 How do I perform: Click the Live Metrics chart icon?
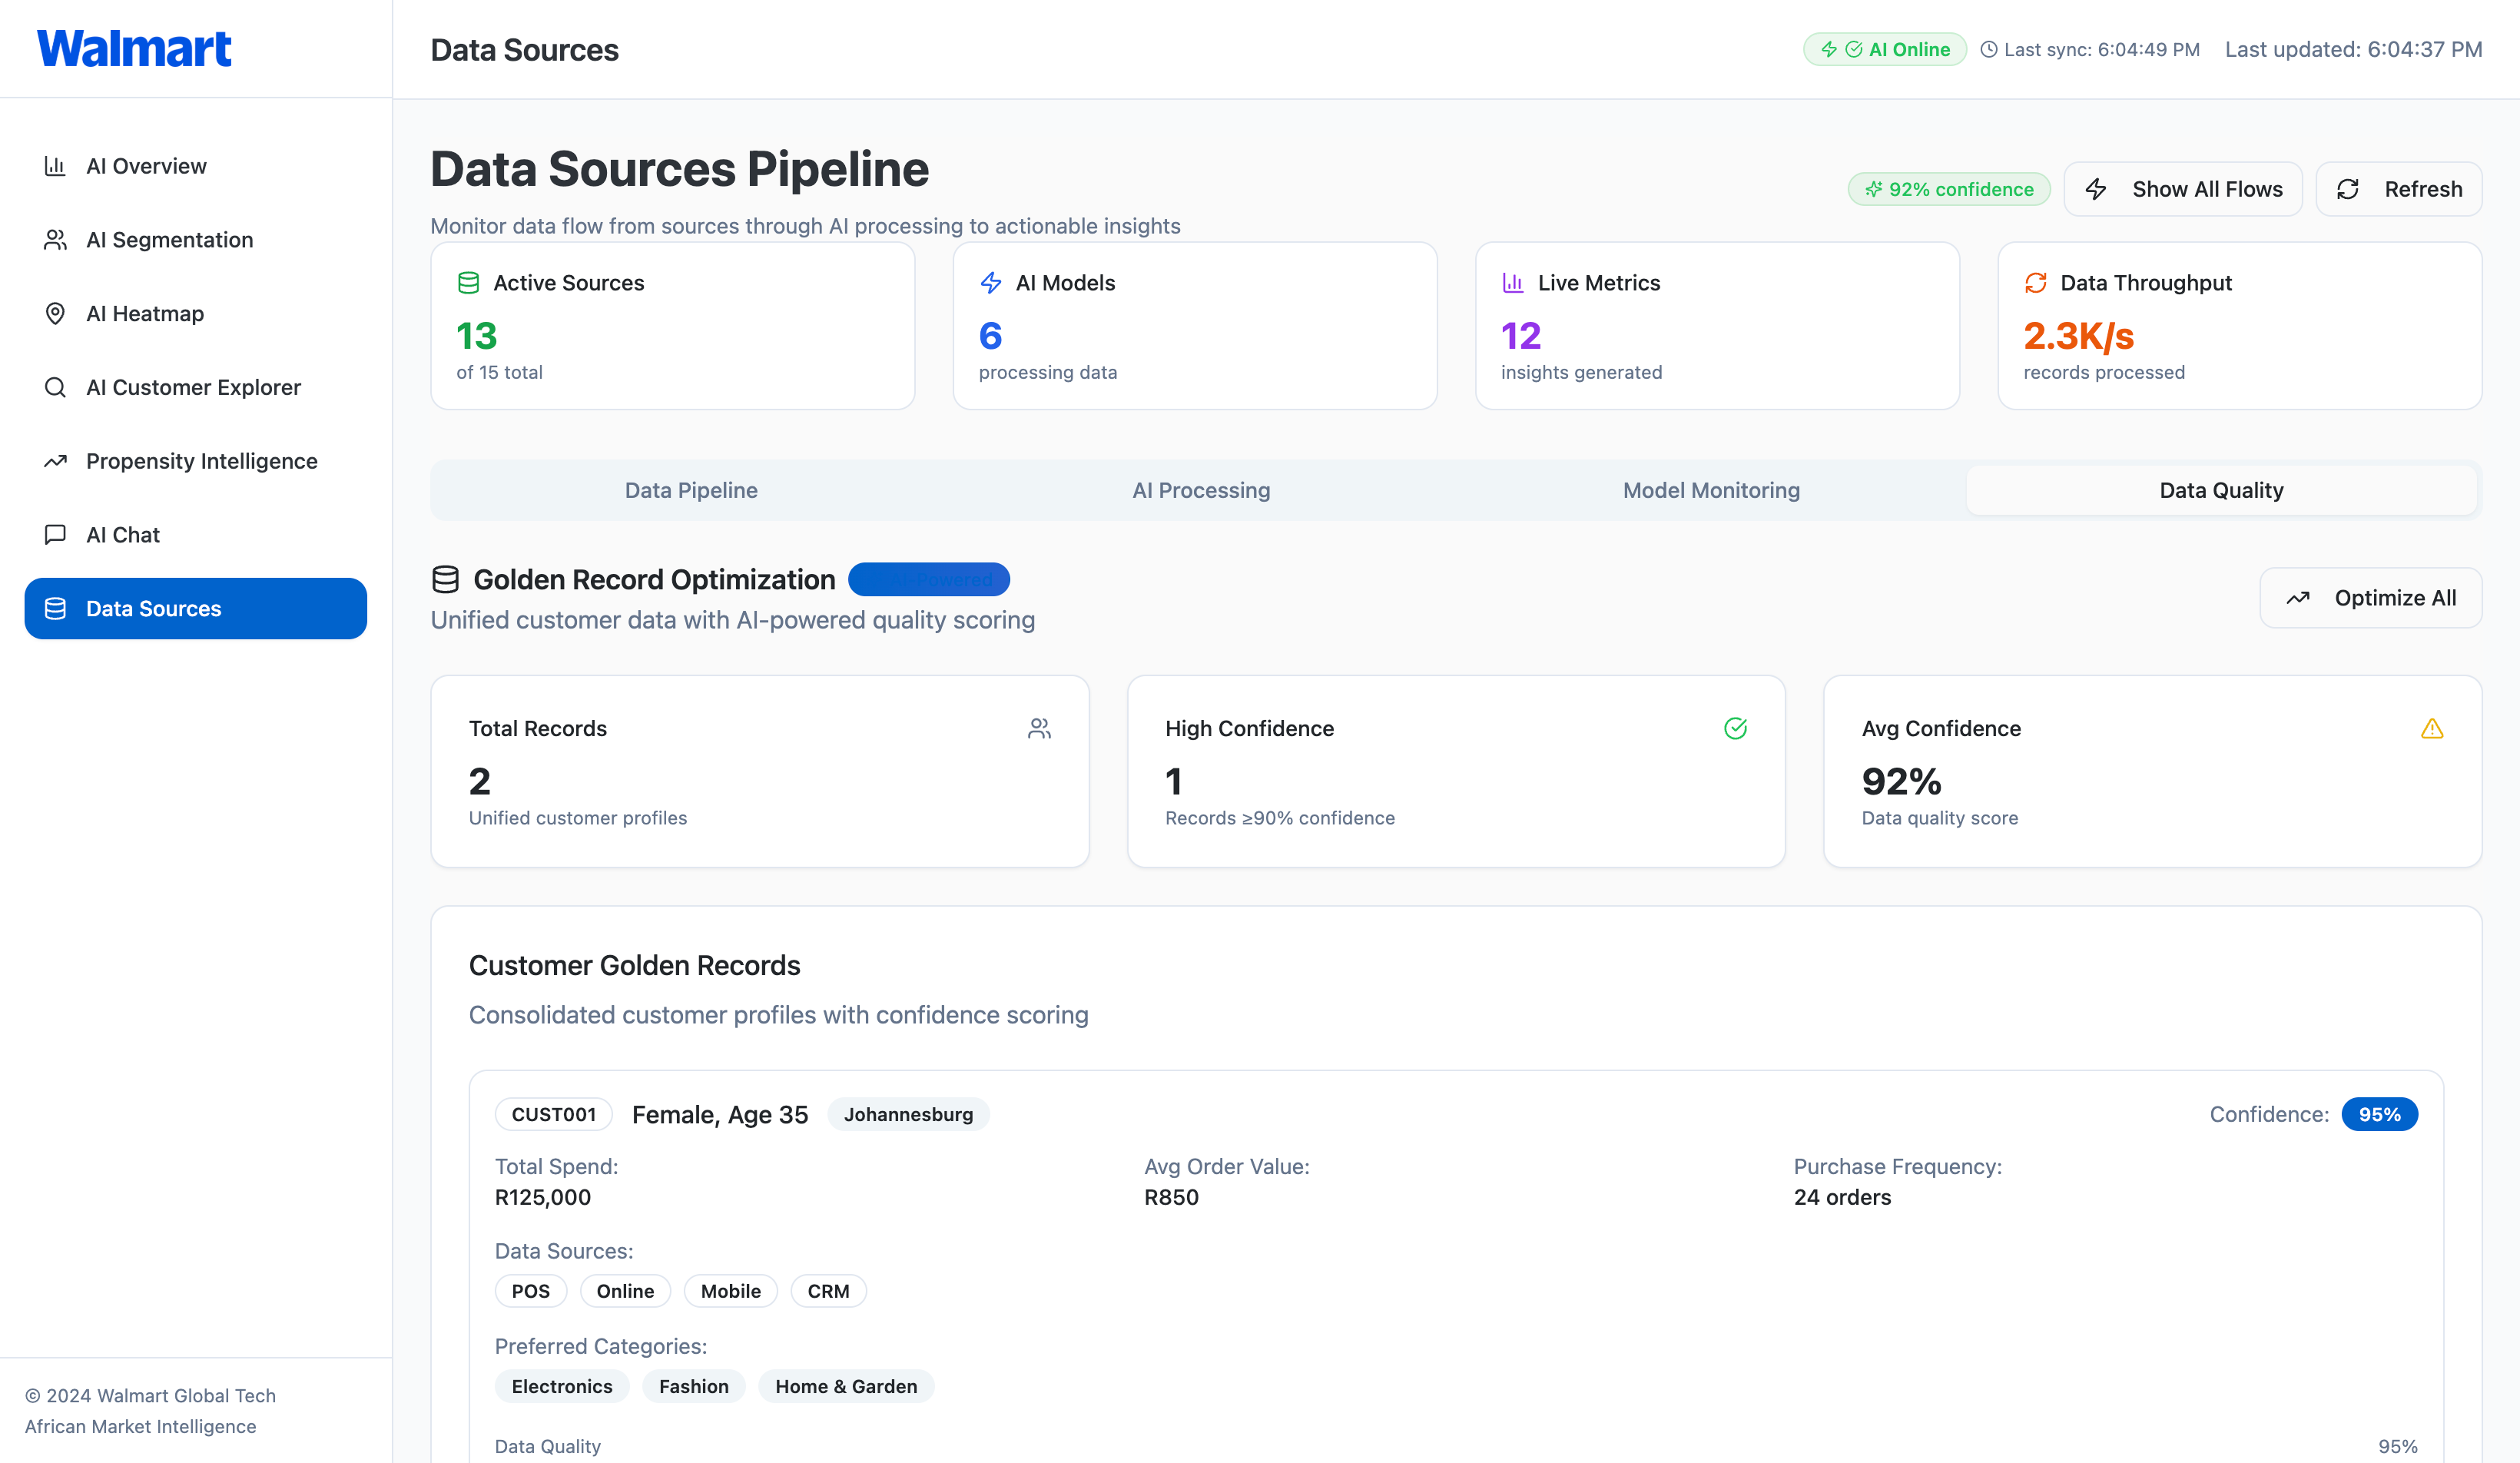(x=1513, y=283)
